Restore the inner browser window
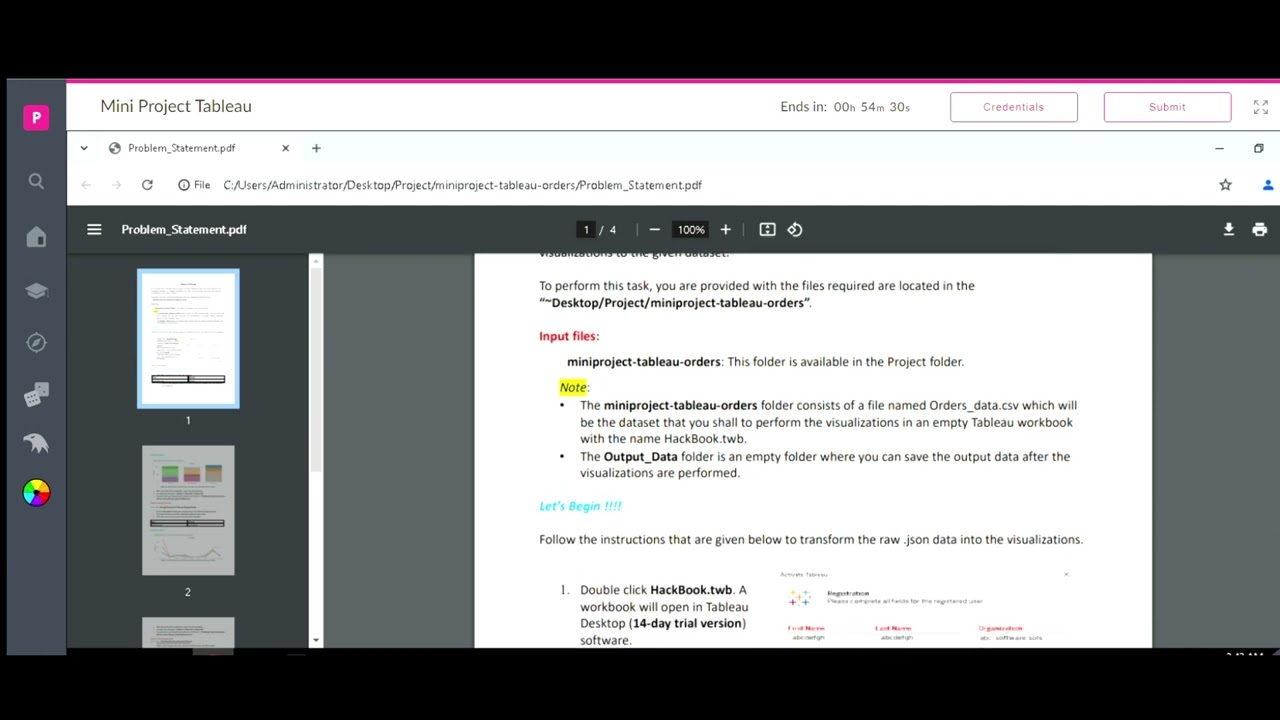Screen dimensions: 1280x720 (1258, 148)
